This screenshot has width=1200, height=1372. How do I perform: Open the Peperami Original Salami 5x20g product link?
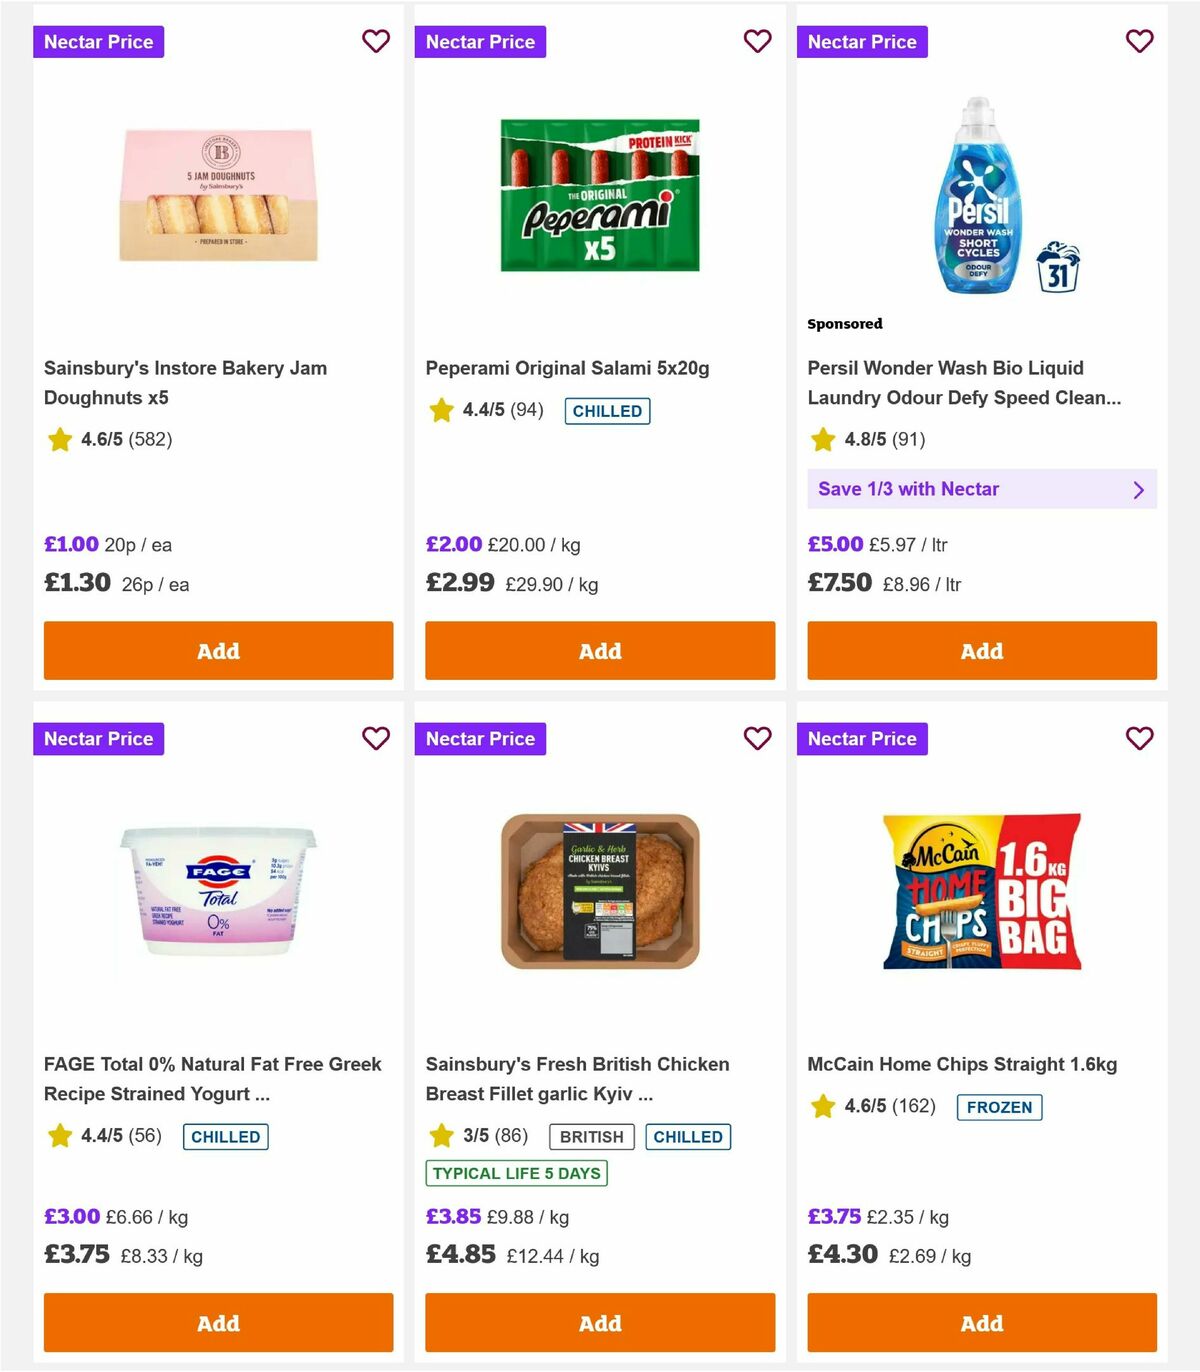click(567, 368)
